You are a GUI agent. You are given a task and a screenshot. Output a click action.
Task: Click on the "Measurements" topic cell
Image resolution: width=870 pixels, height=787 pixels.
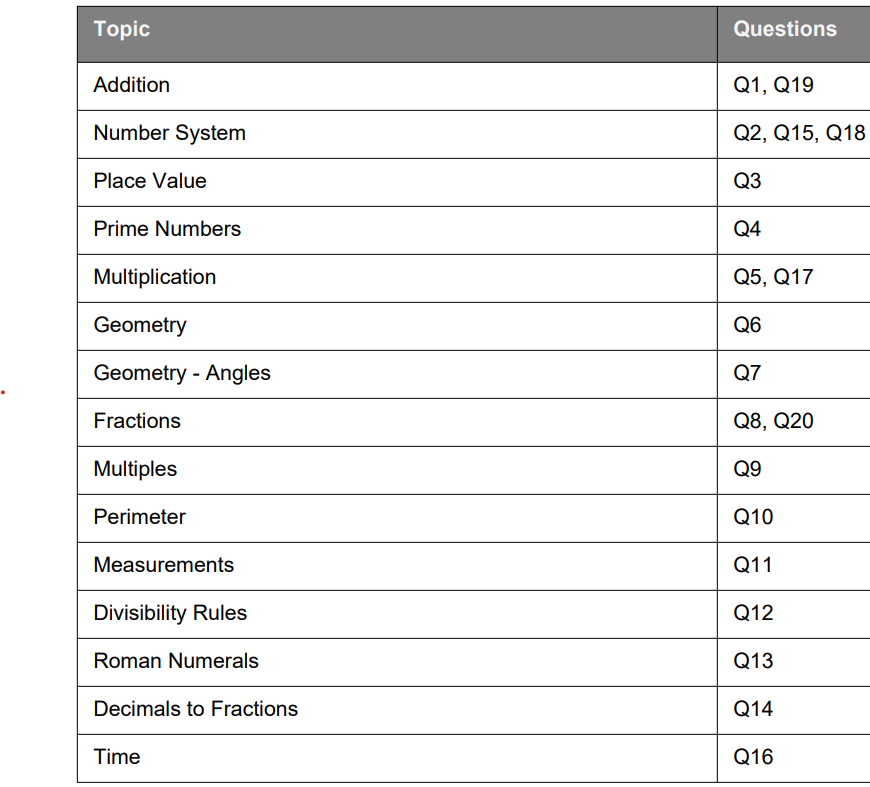tap(163, 565)
